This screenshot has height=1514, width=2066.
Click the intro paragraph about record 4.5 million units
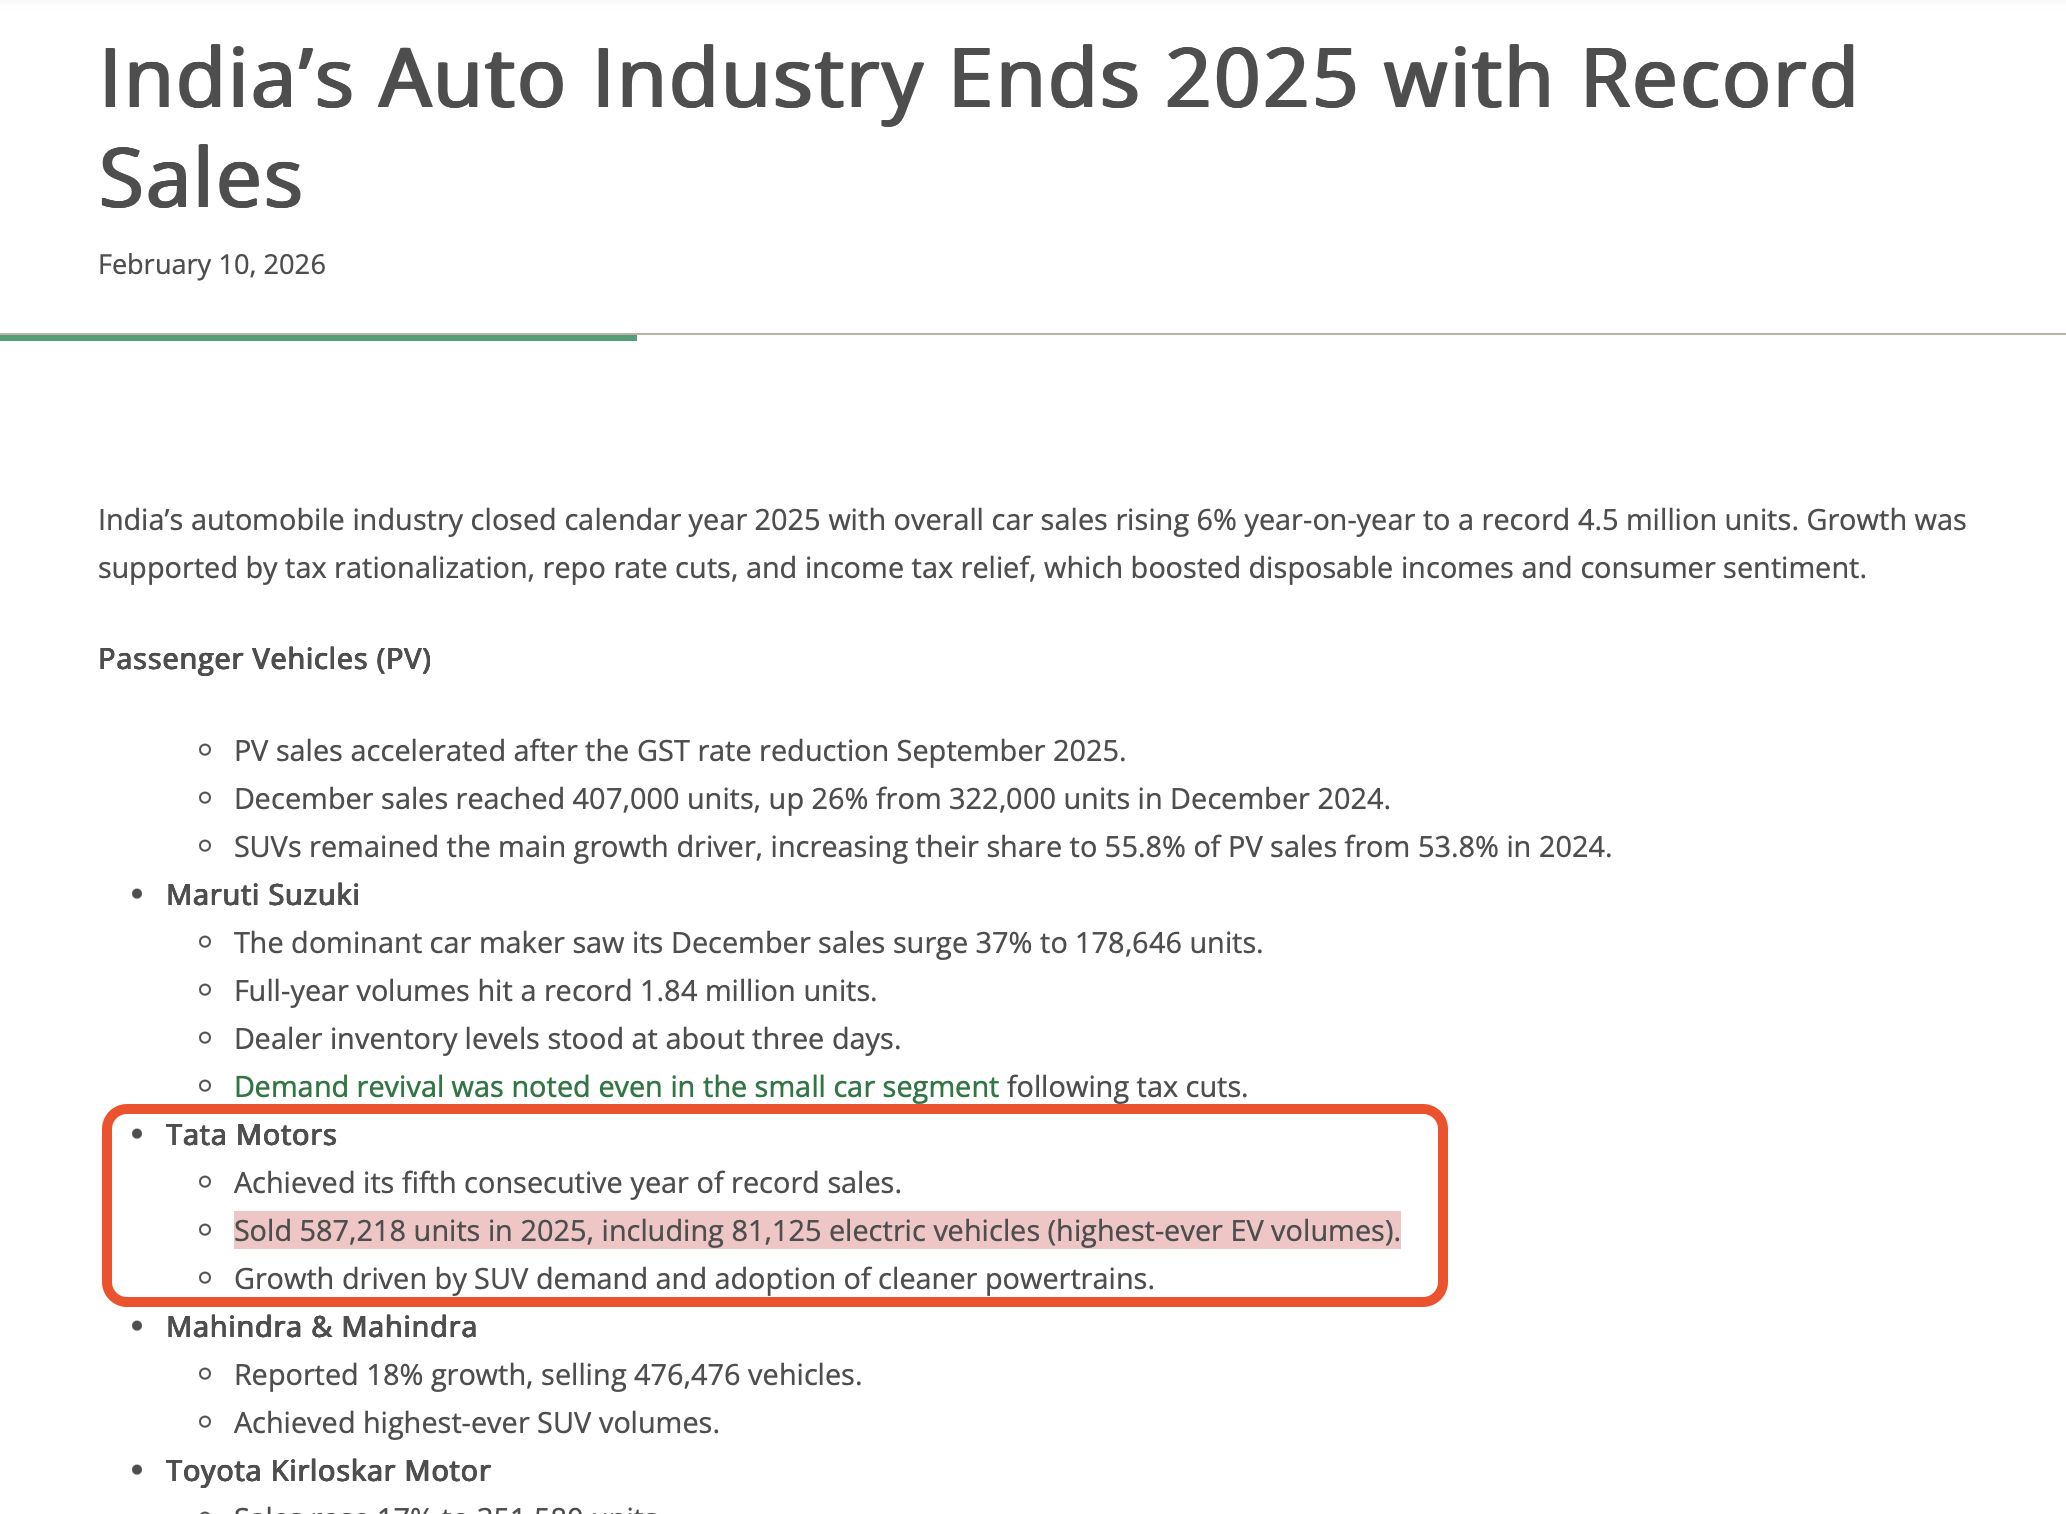[x=1032, y=544]
